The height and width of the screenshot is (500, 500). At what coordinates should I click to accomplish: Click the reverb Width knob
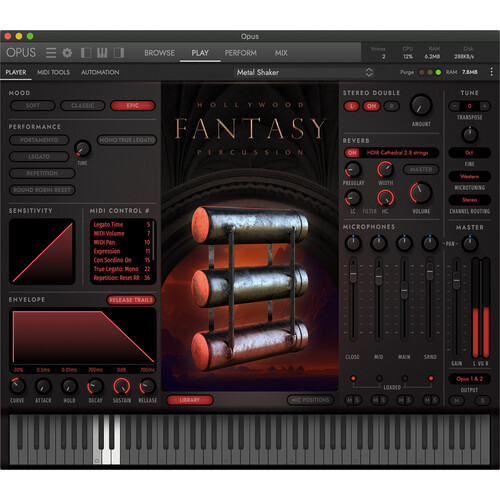click(385, 170)
